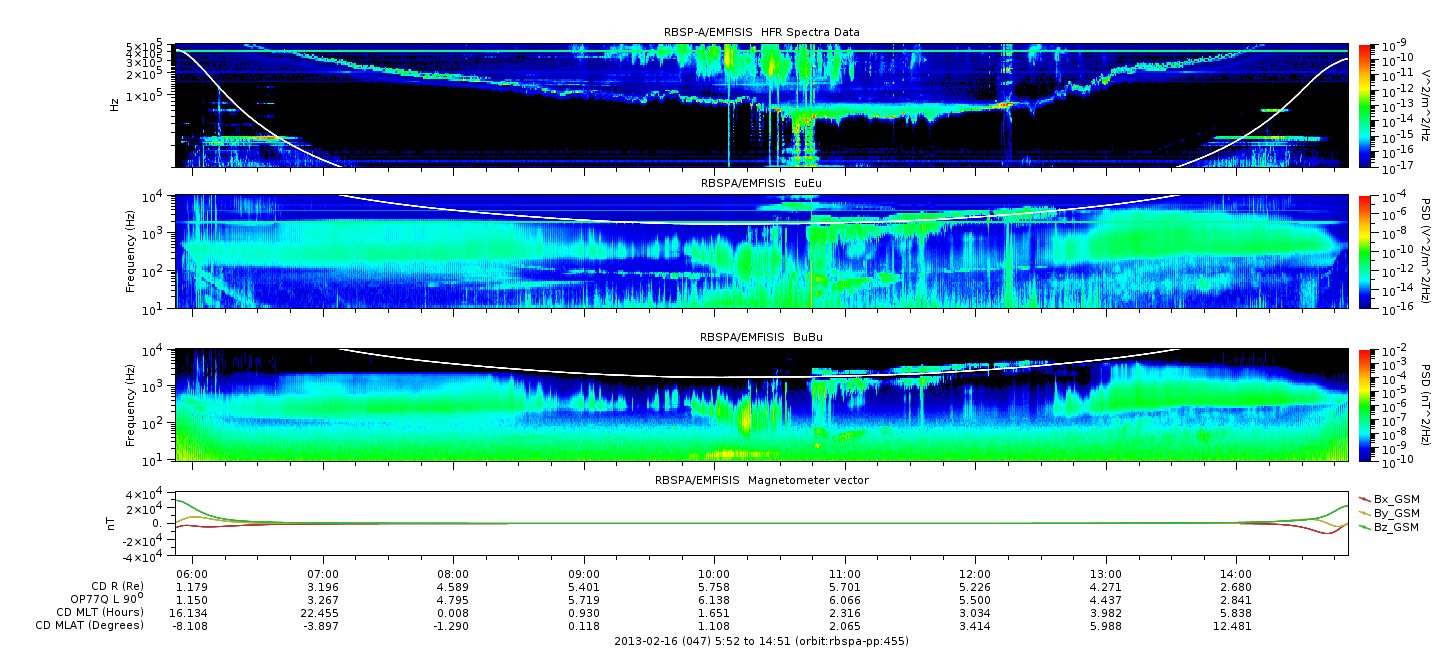Click the Bx_GSM red legend line marker
Viewport: 1447px width, 658px height.
coord(1365,498)
